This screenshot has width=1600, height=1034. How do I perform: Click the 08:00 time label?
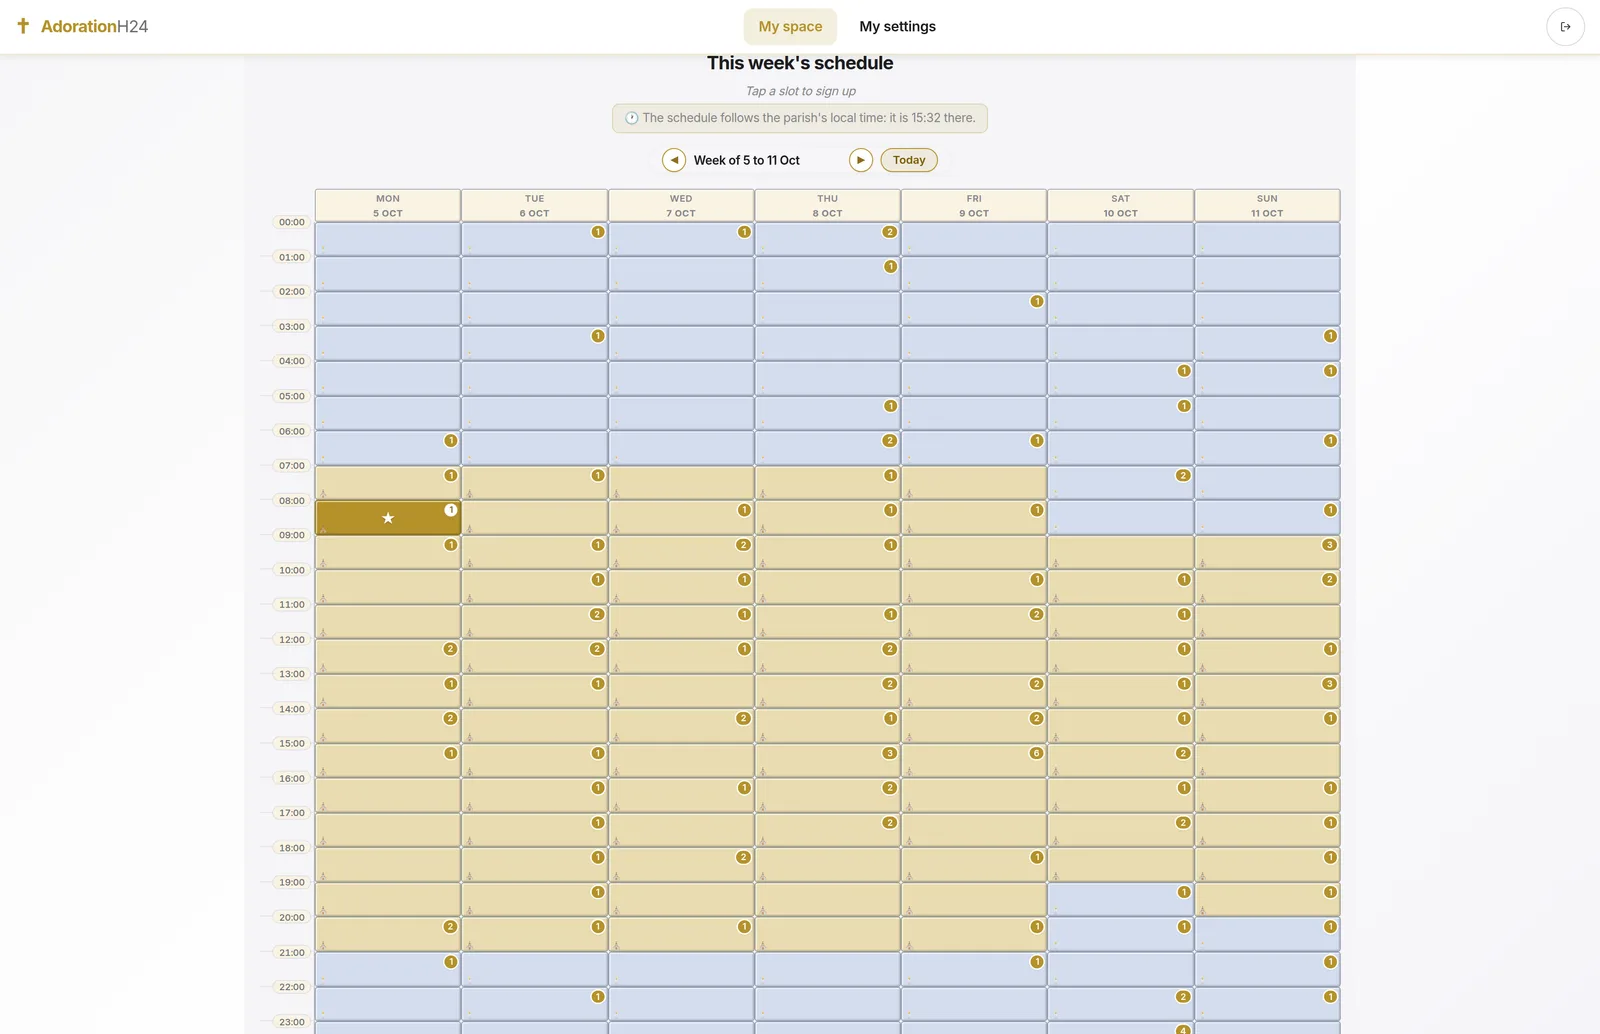click(292, 501)
